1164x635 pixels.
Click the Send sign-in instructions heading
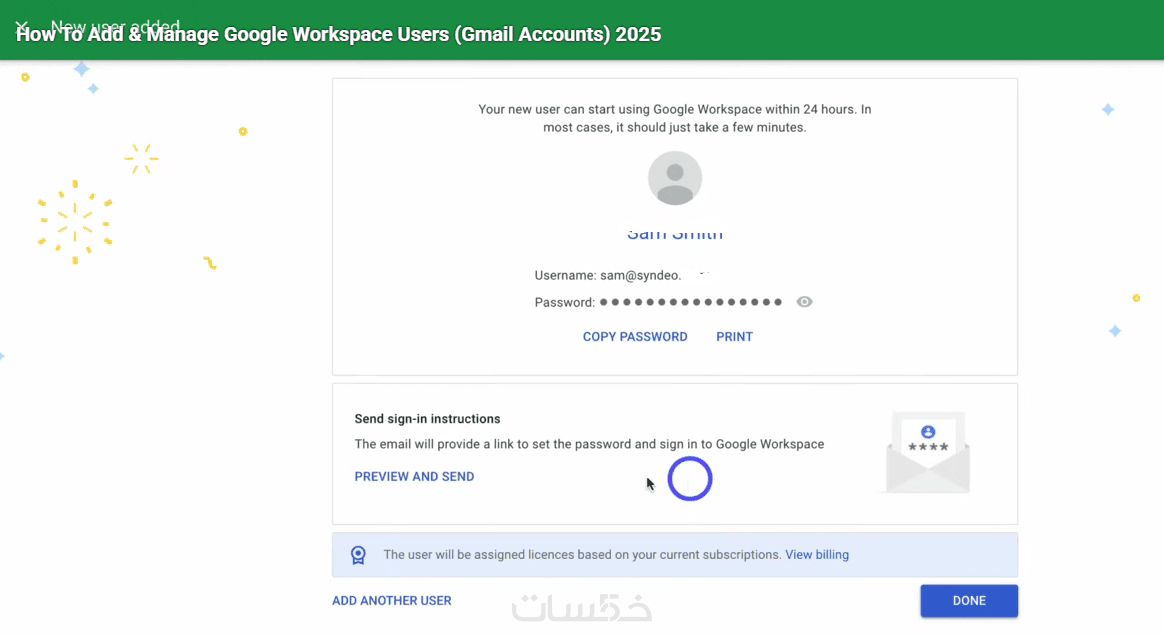click(428, 419)
